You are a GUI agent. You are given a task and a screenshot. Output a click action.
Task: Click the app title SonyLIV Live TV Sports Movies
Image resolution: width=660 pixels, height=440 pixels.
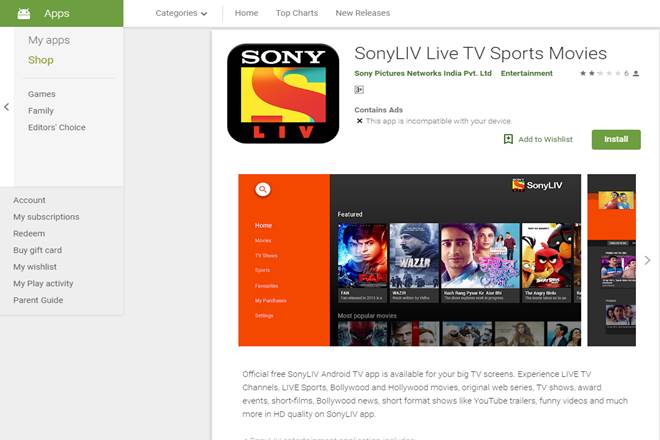480,53
